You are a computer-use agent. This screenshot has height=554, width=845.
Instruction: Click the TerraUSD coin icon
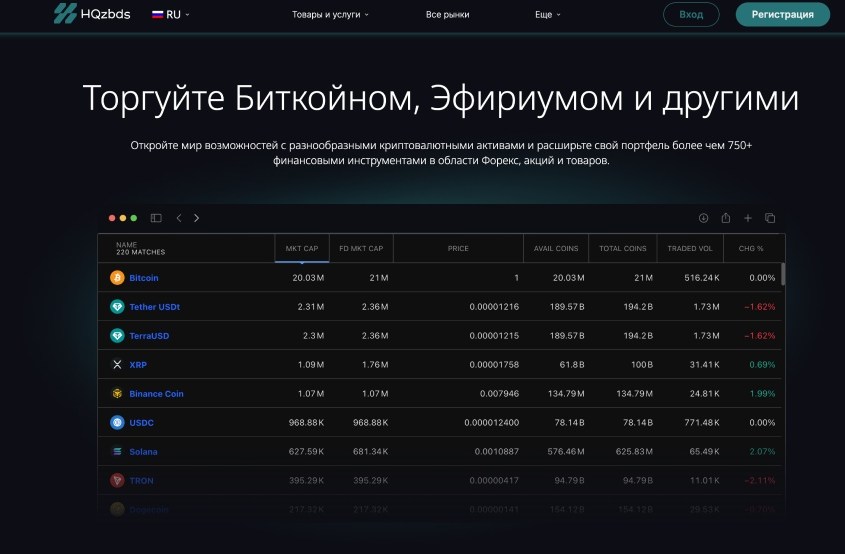point(117,336)
